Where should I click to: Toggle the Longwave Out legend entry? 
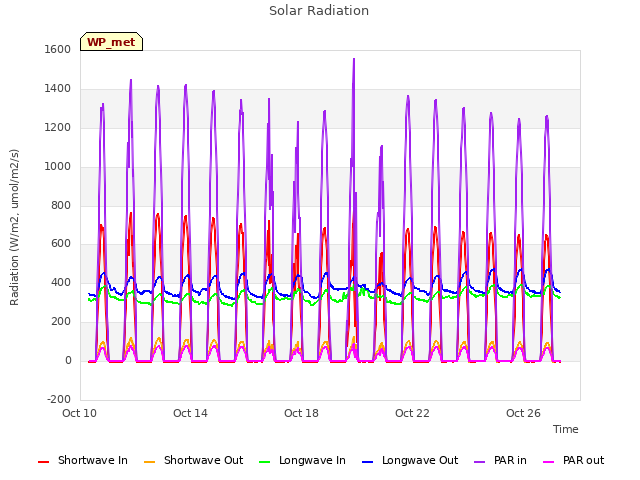click(410, 460)
